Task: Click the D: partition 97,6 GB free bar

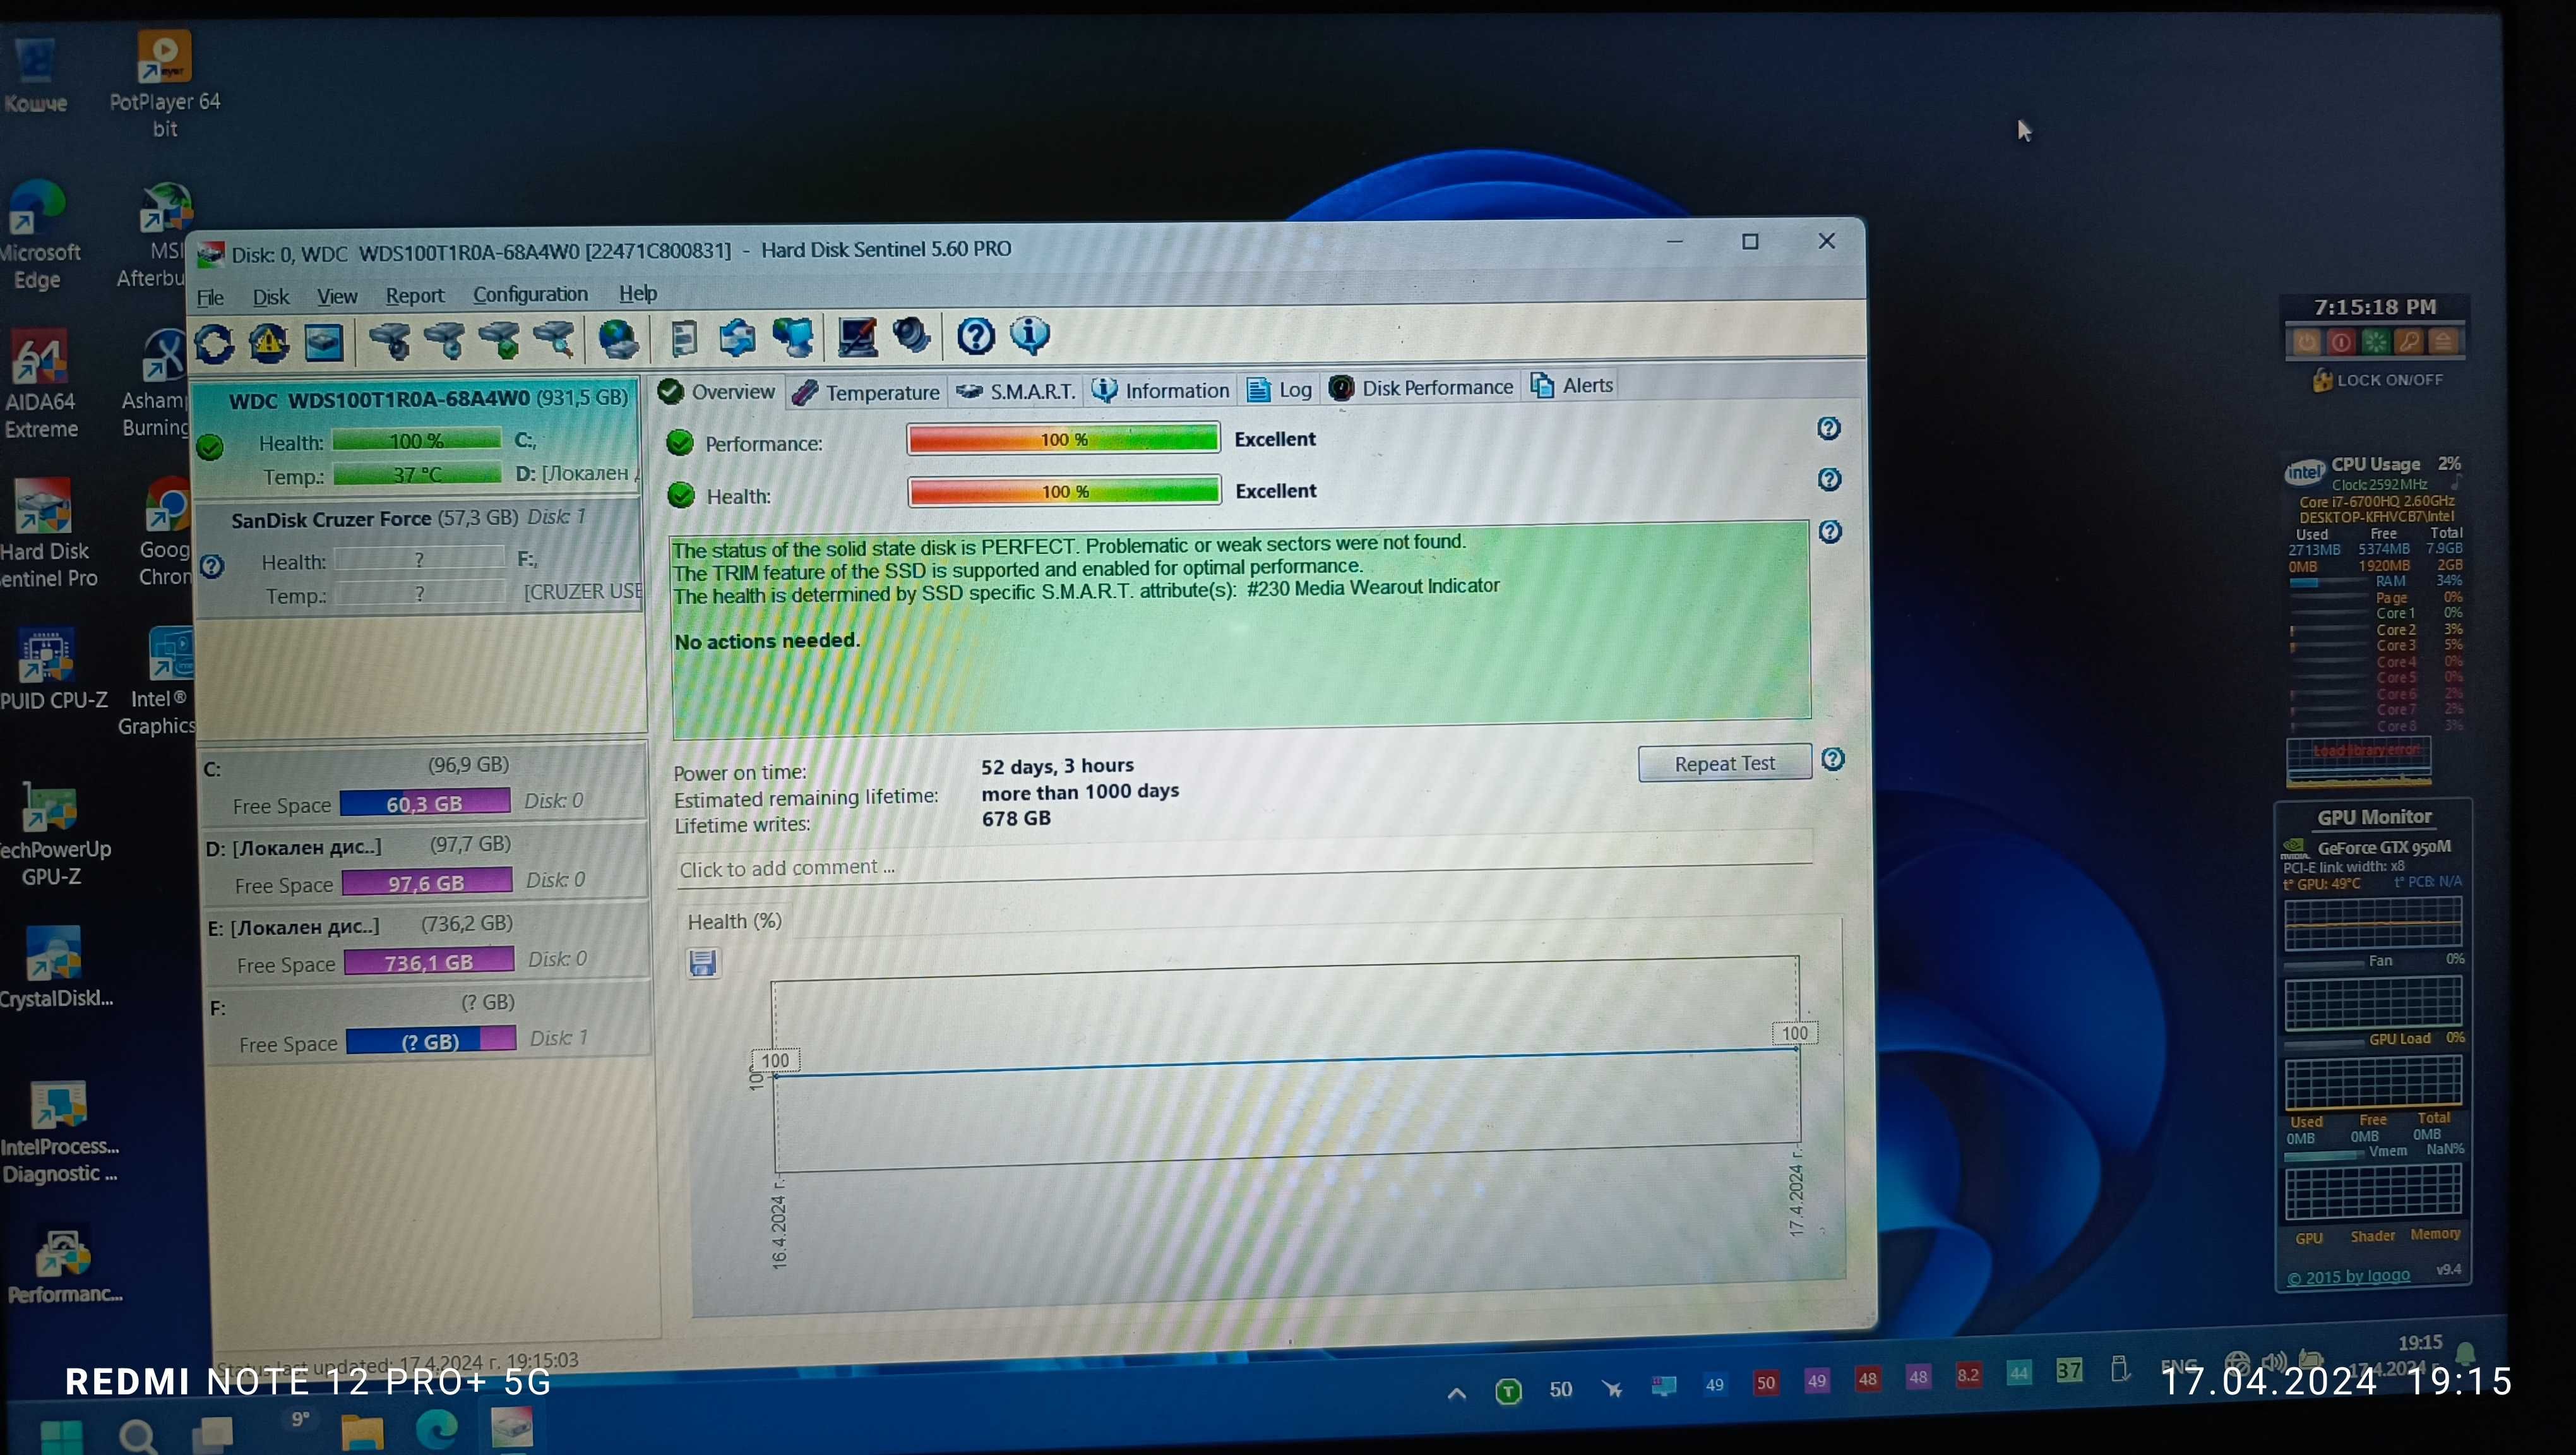Action: pos(427,882)
